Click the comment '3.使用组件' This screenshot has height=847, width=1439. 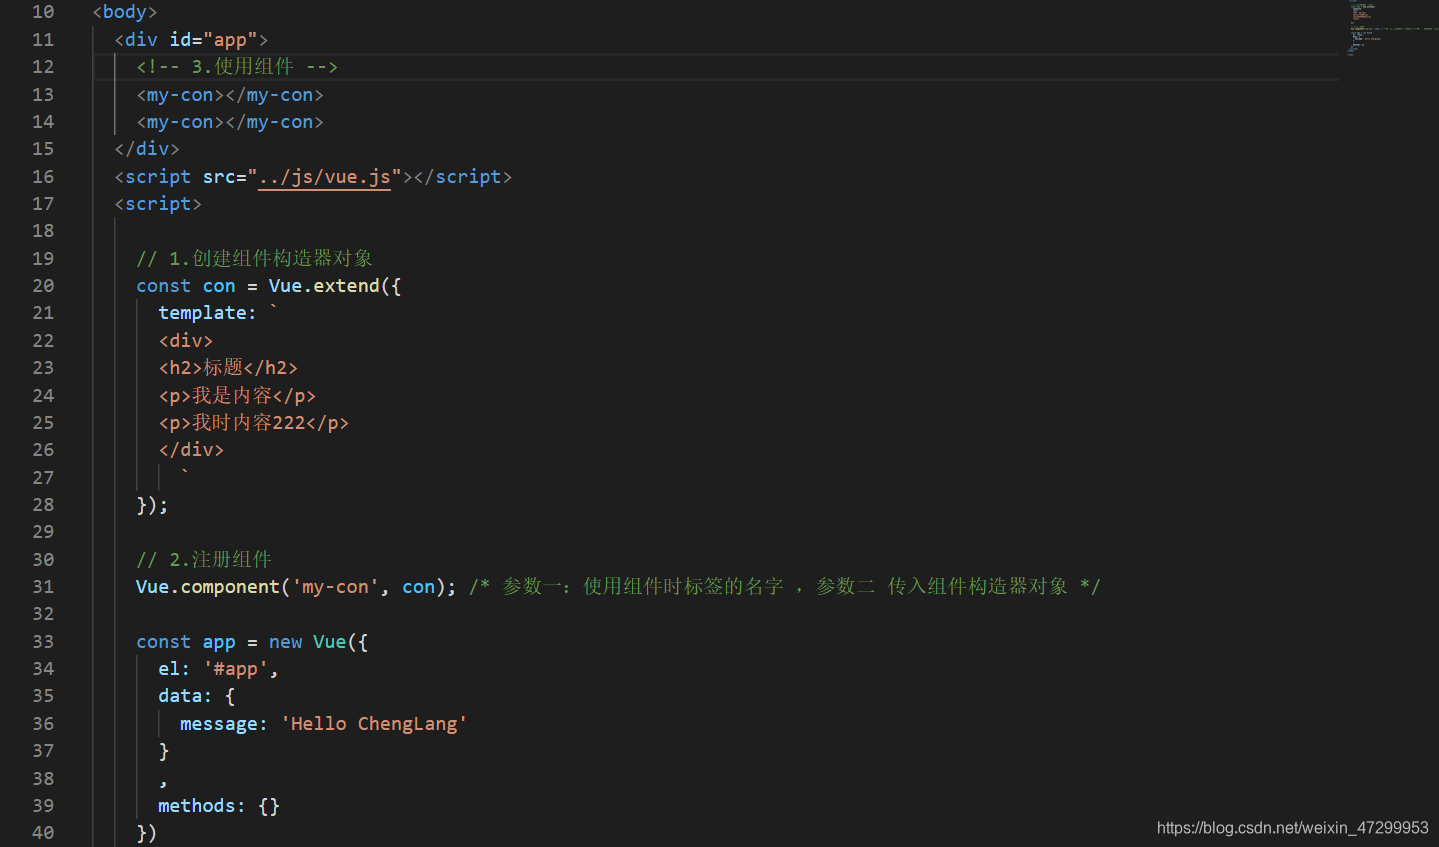coord(237,67)
